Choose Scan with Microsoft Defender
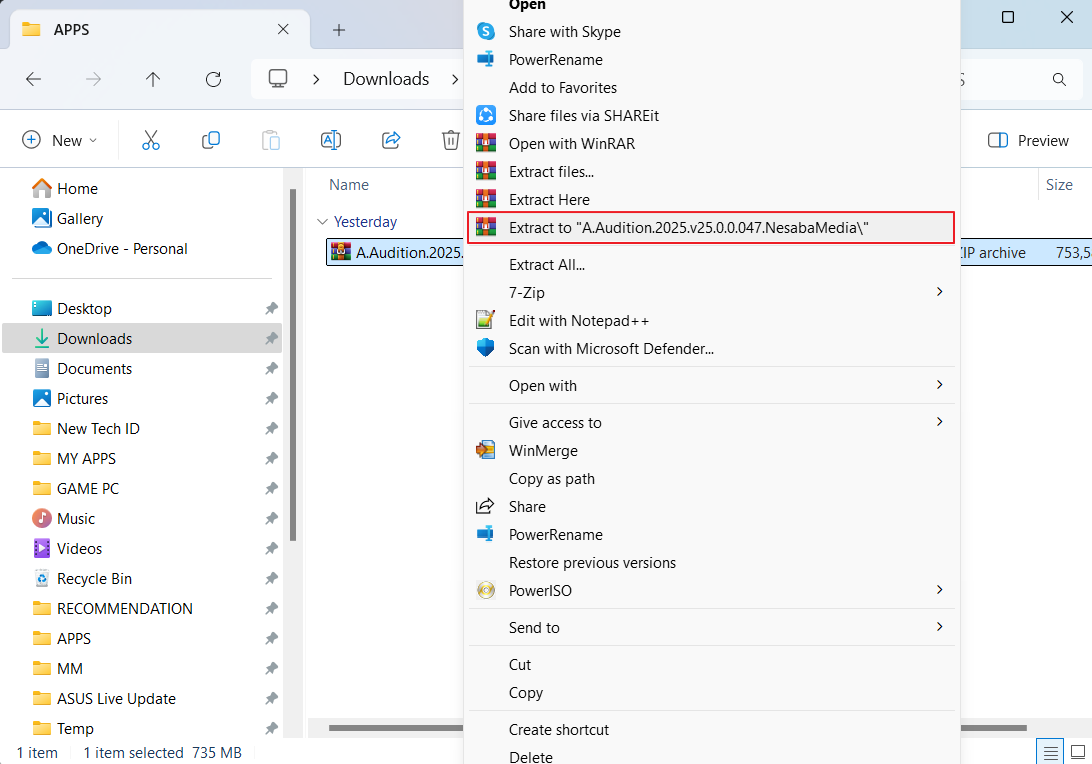Screen dimensions: 1092x764 coord(611,349)
